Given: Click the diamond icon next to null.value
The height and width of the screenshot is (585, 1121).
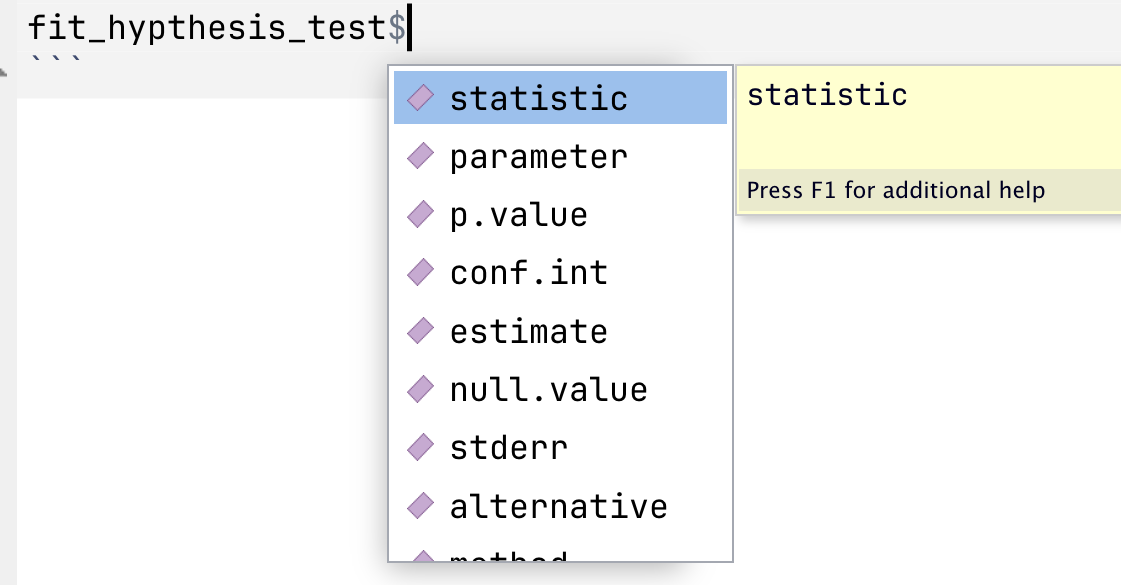Looking at the screenshot, I should click(x=421, y=388).
